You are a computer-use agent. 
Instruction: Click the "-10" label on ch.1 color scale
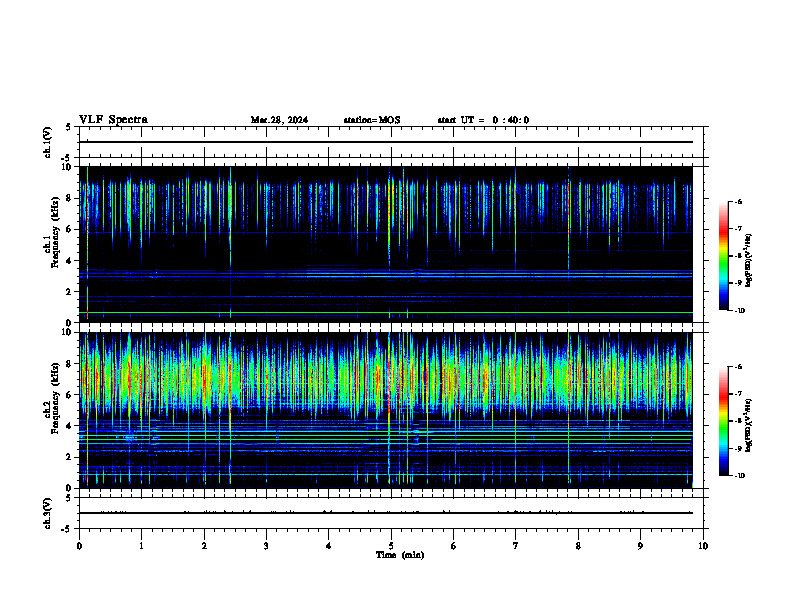click(x=740, y=311)
